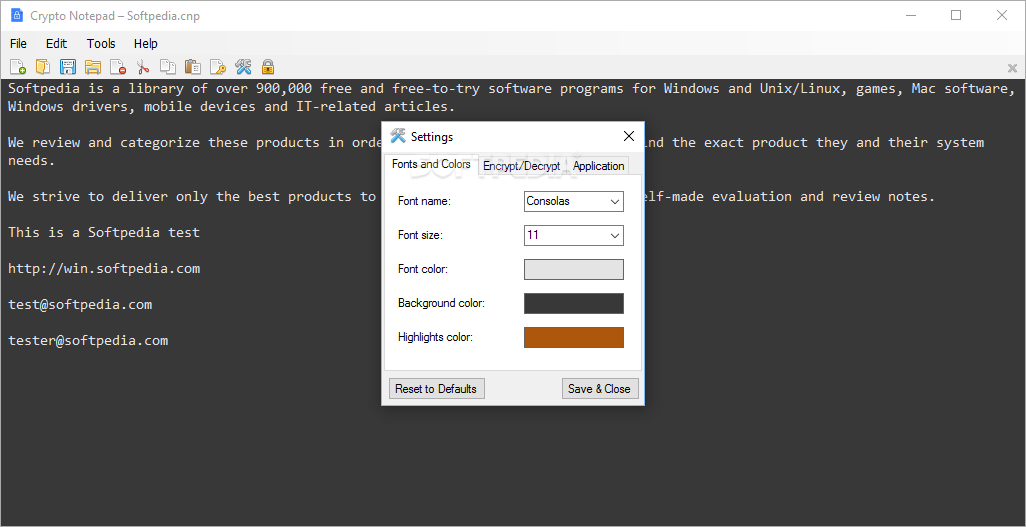The height and width of the screenshot is (527, 1026).
Task: Maximize the Crypto Notepad window
Action: point(956,15)
